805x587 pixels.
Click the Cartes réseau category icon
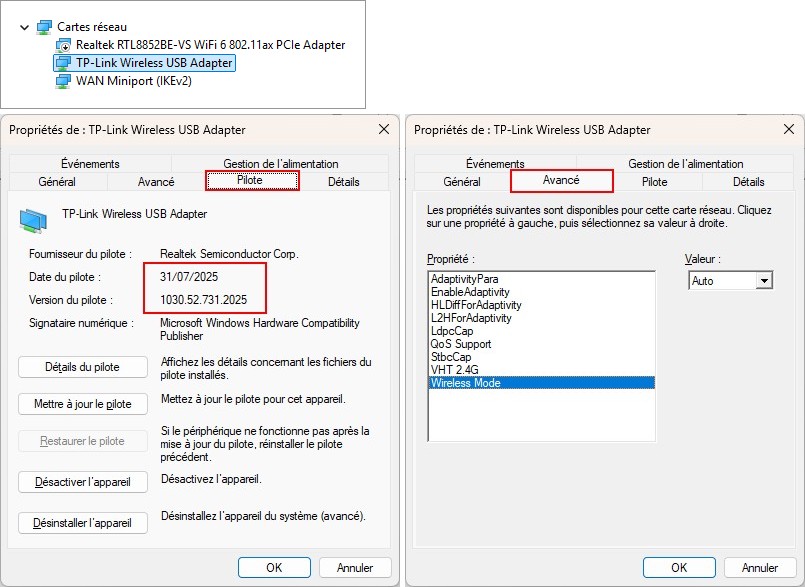click(44, 27)
